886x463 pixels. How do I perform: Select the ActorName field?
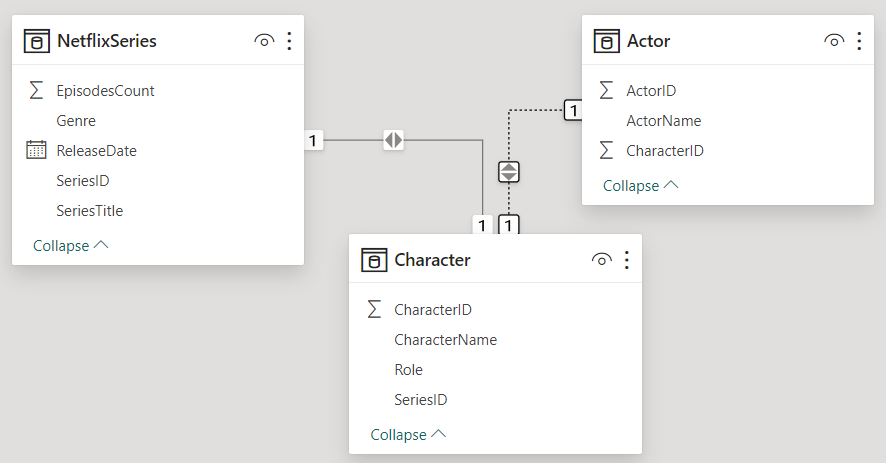tap(663, 121)
